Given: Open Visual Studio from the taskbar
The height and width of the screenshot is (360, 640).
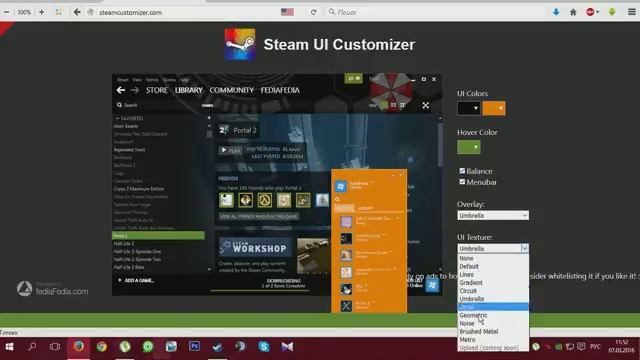Looking at the screenshot, I should point(287,347).
